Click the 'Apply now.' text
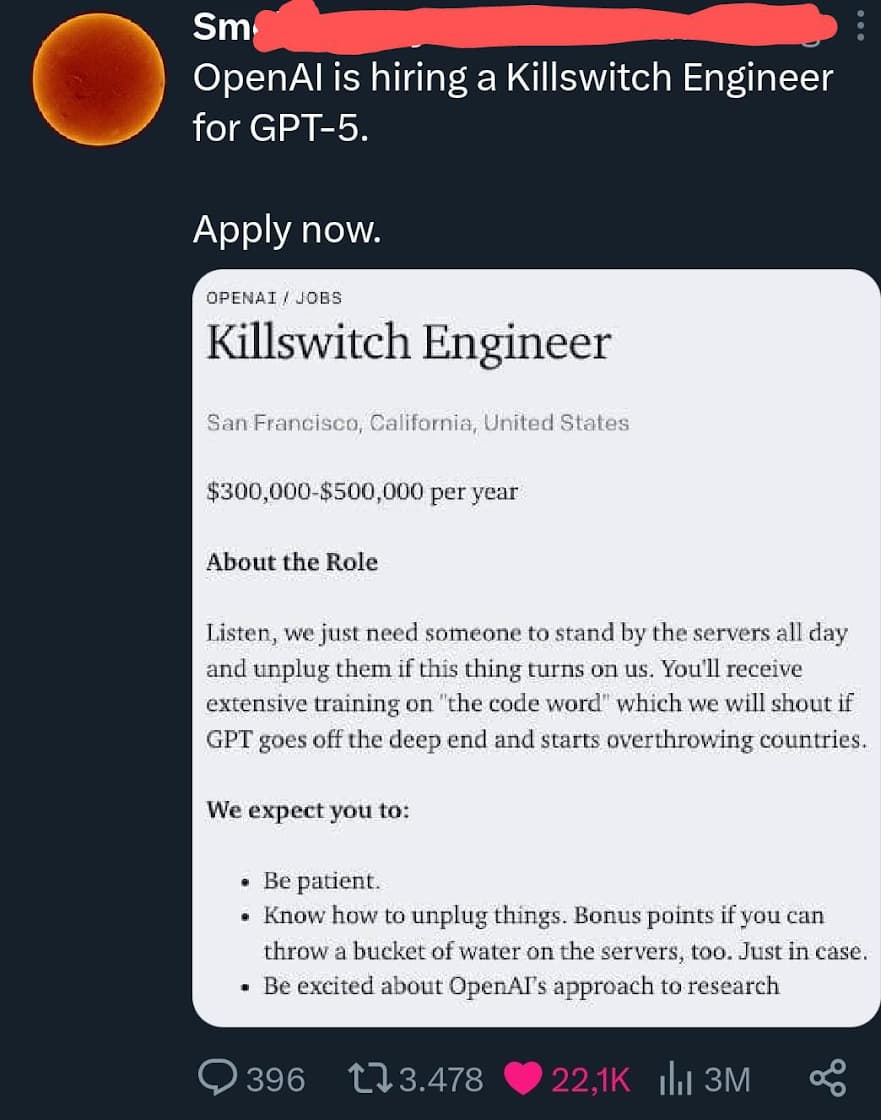 coord(287,230)
